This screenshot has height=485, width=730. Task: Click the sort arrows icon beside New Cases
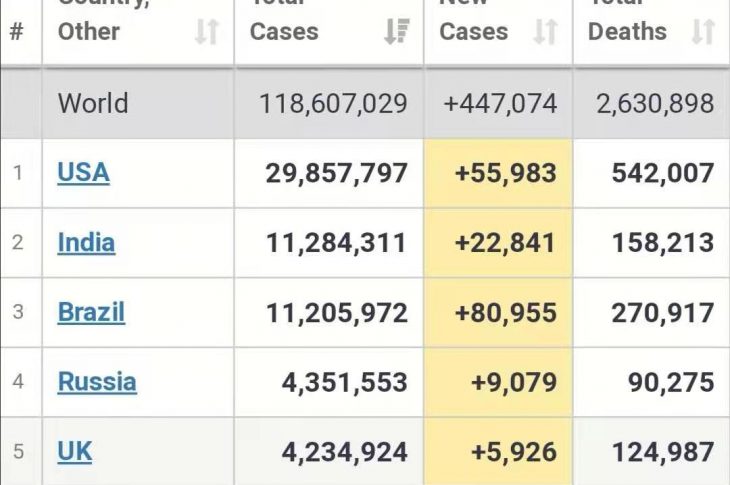point(545,32)
